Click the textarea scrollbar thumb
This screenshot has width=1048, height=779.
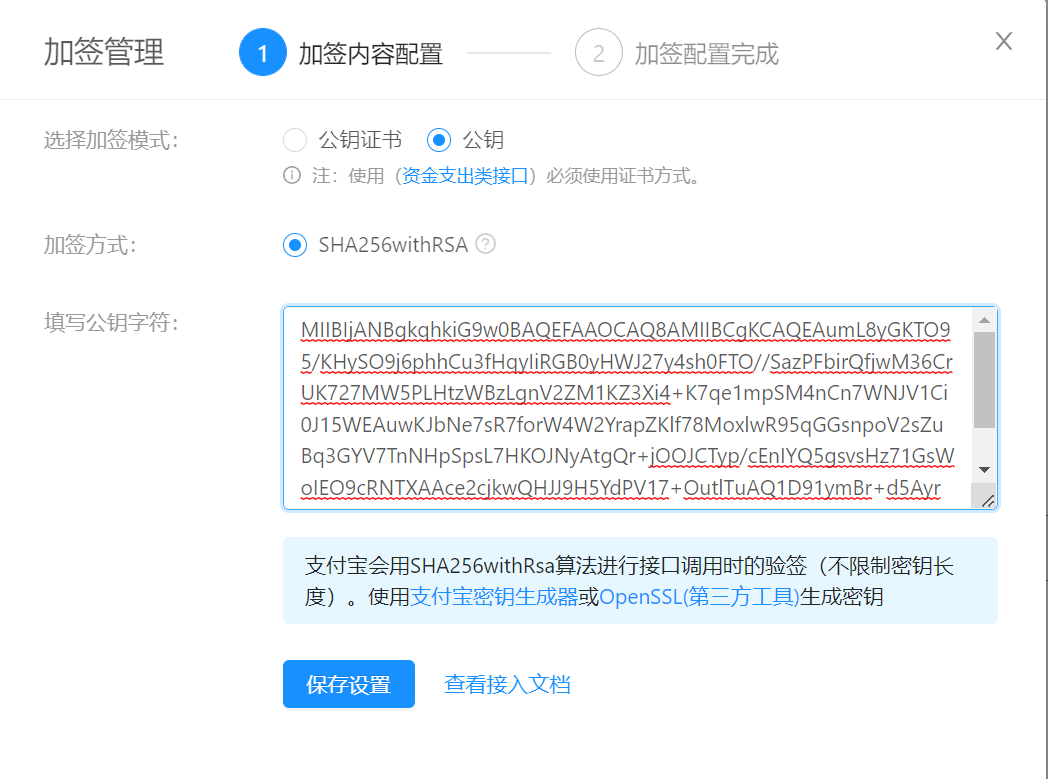point(984,379)
